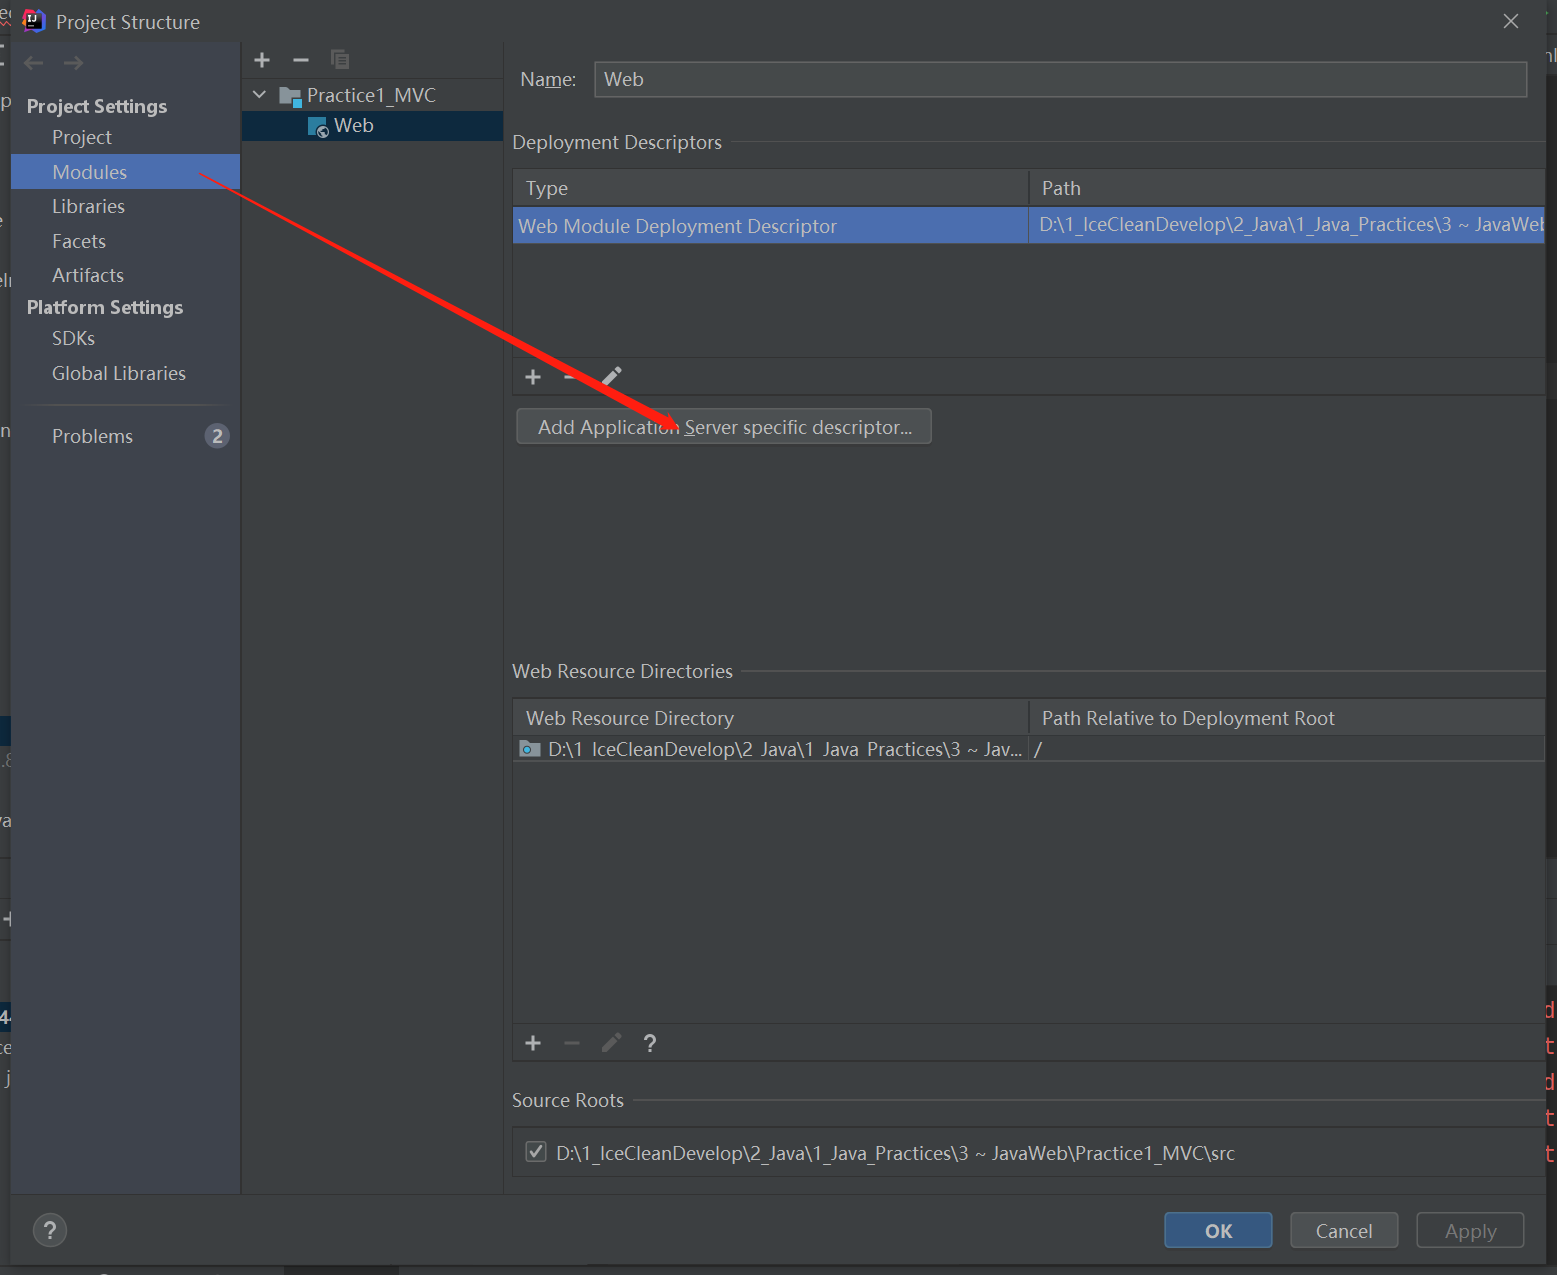Collapse the Practice1_MVC tree node

point(260,95)
